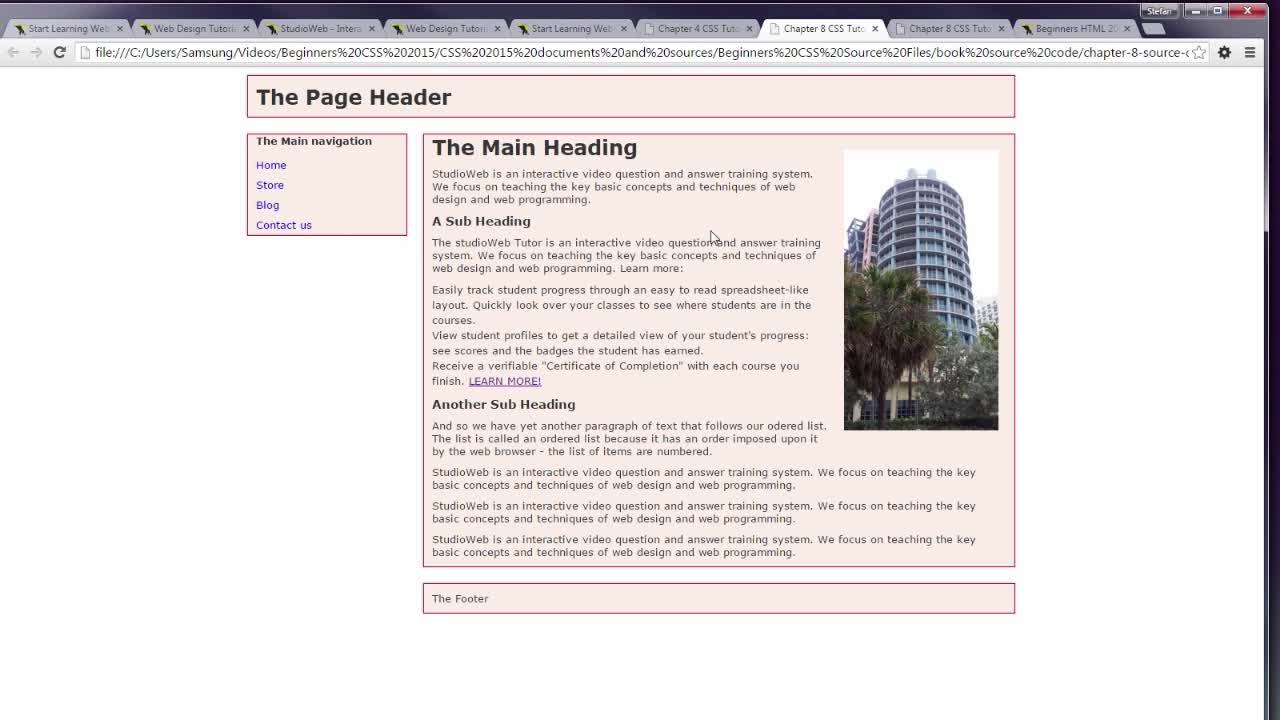
Task: Click the tower building photo
Action: point(921,290)
